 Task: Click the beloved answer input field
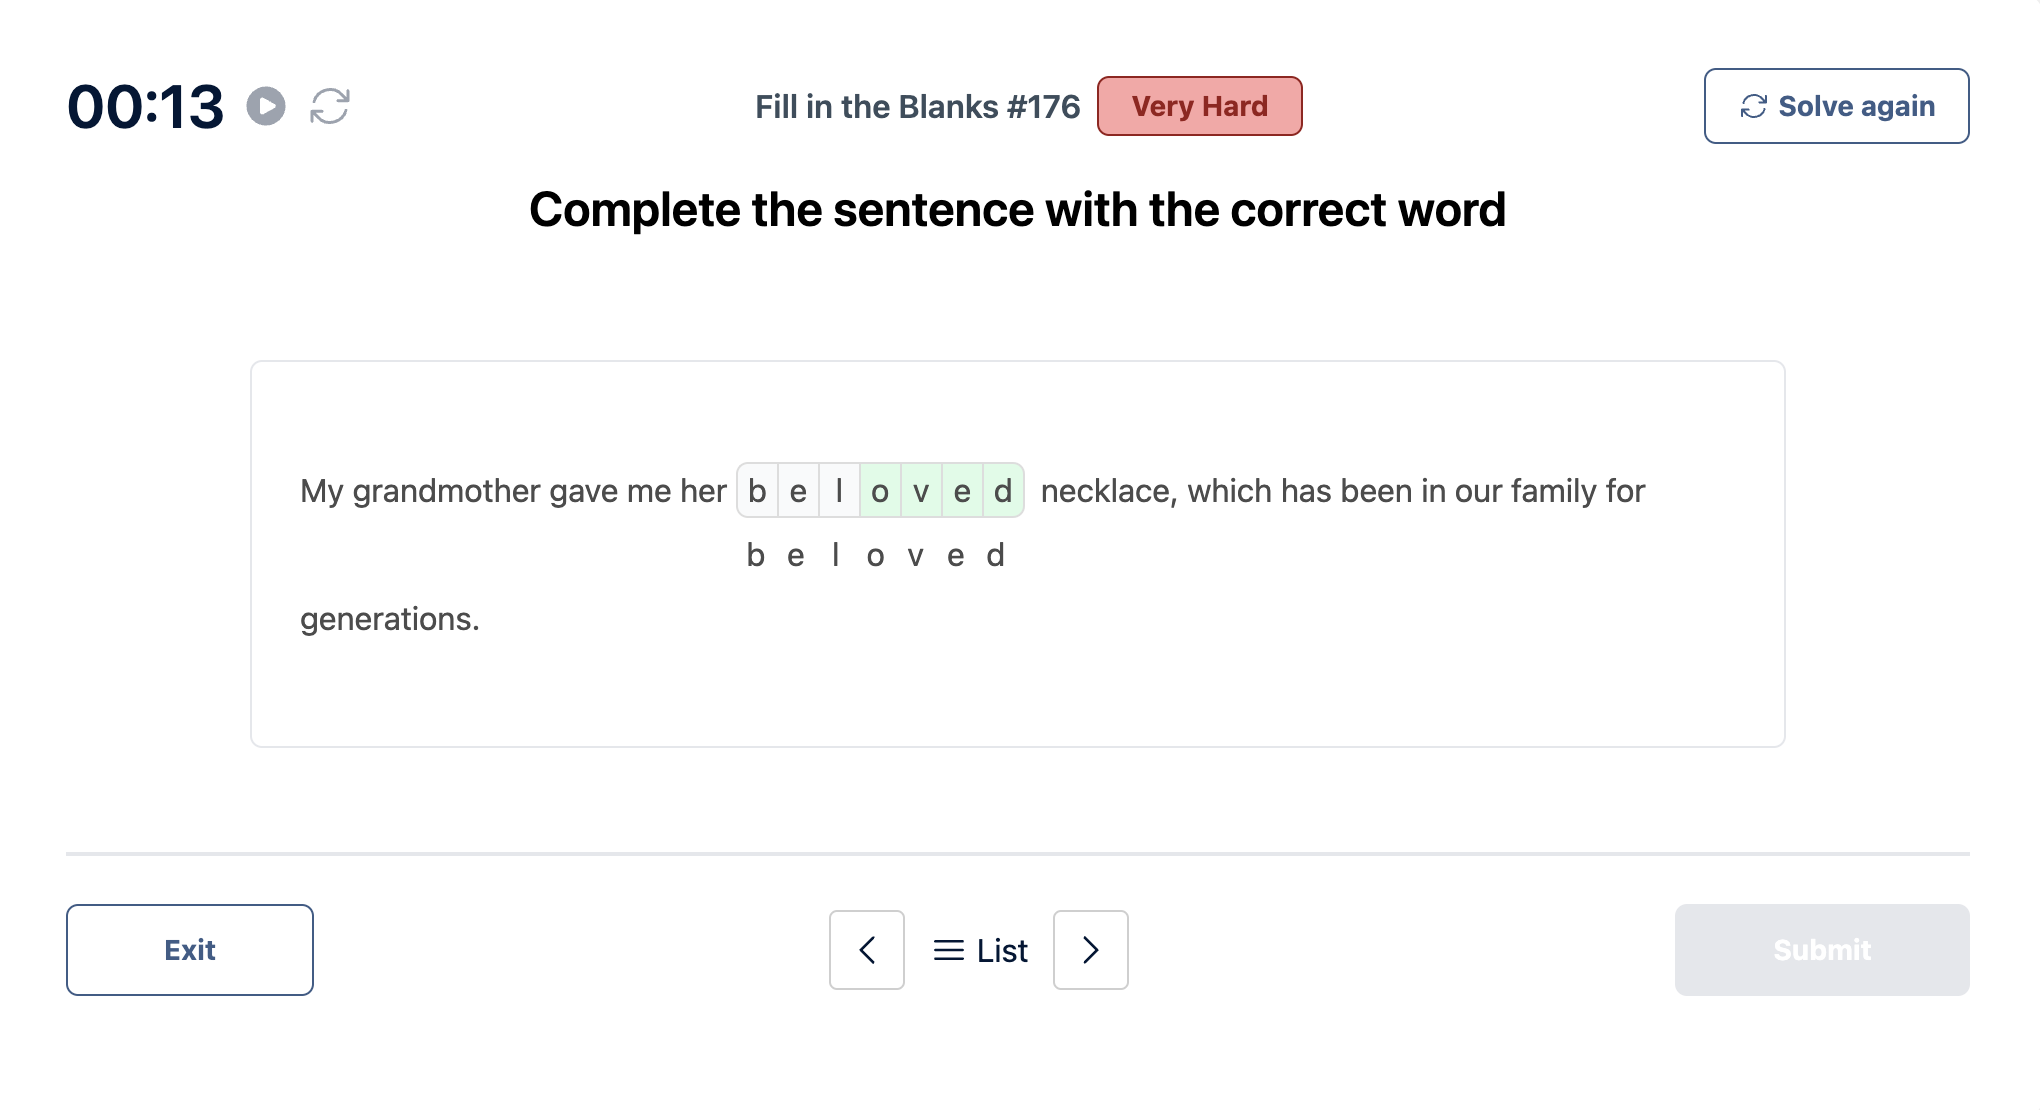[x=880, y=489]
